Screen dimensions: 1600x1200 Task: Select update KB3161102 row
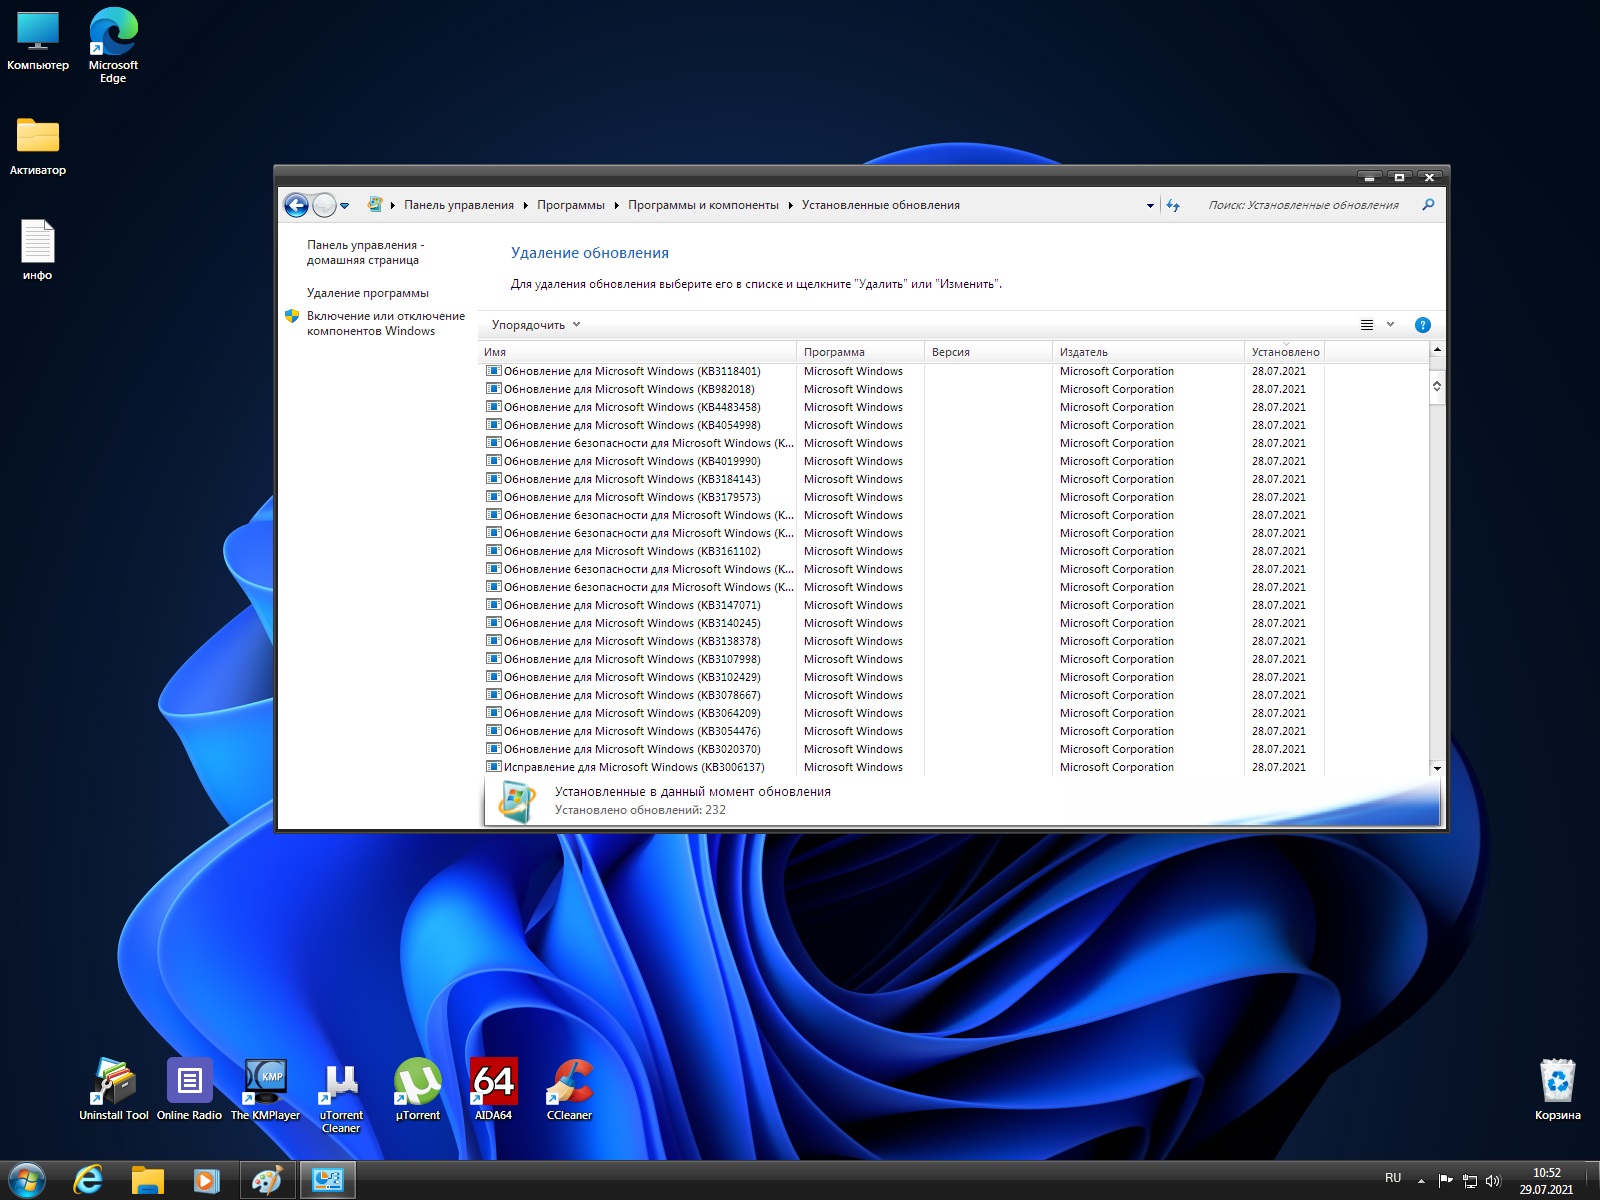(904, 551)
